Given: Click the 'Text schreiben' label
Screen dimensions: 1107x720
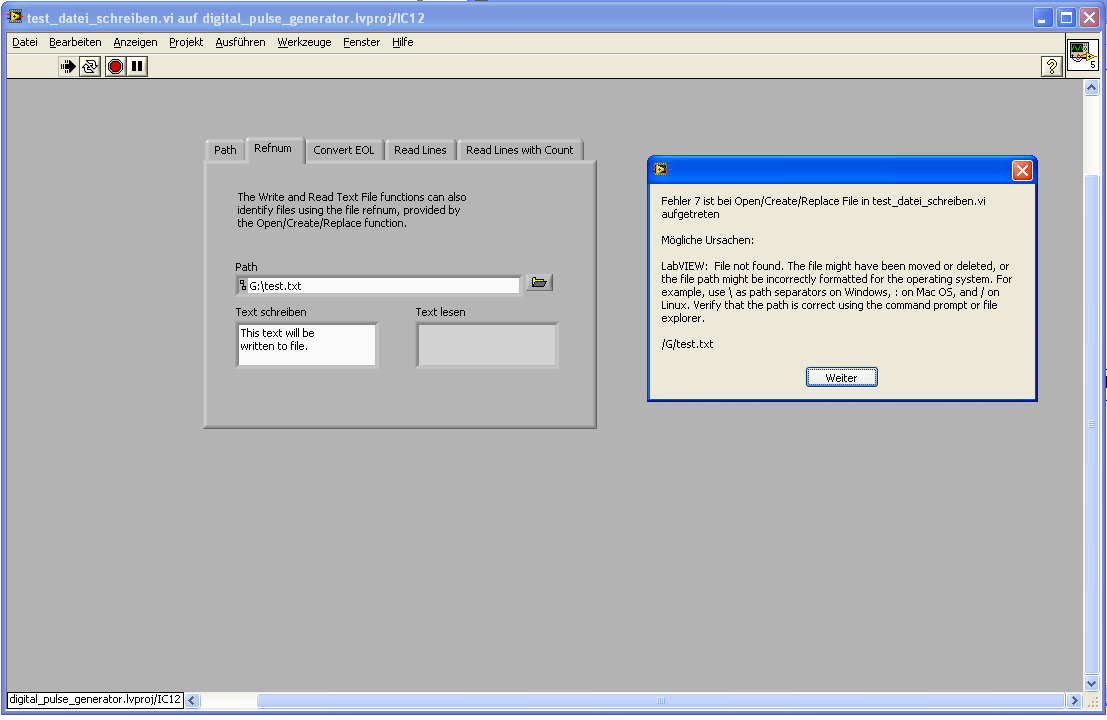Looking at the screenshot, I should 271,312.
